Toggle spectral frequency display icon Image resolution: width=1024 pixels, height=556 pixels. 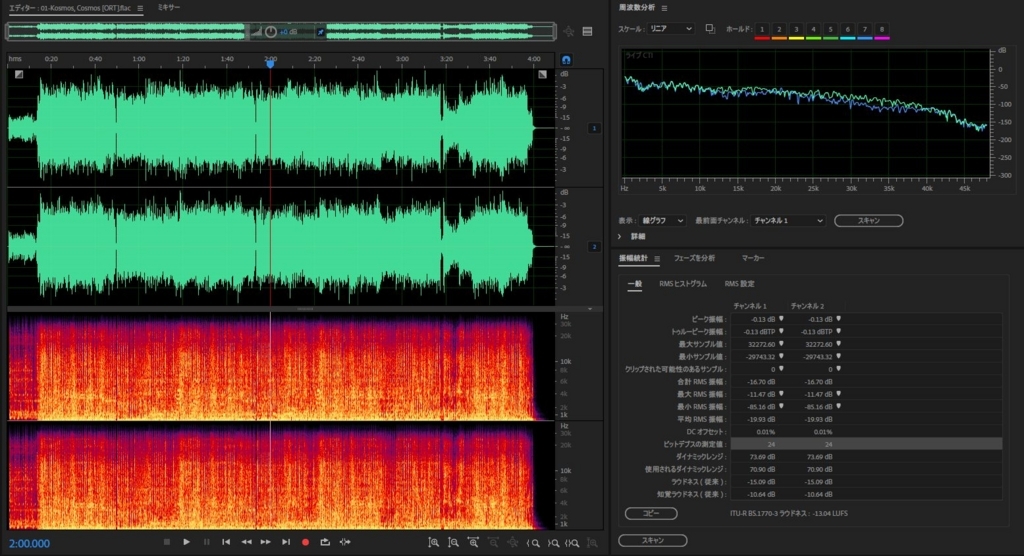(x=587, y=31)
